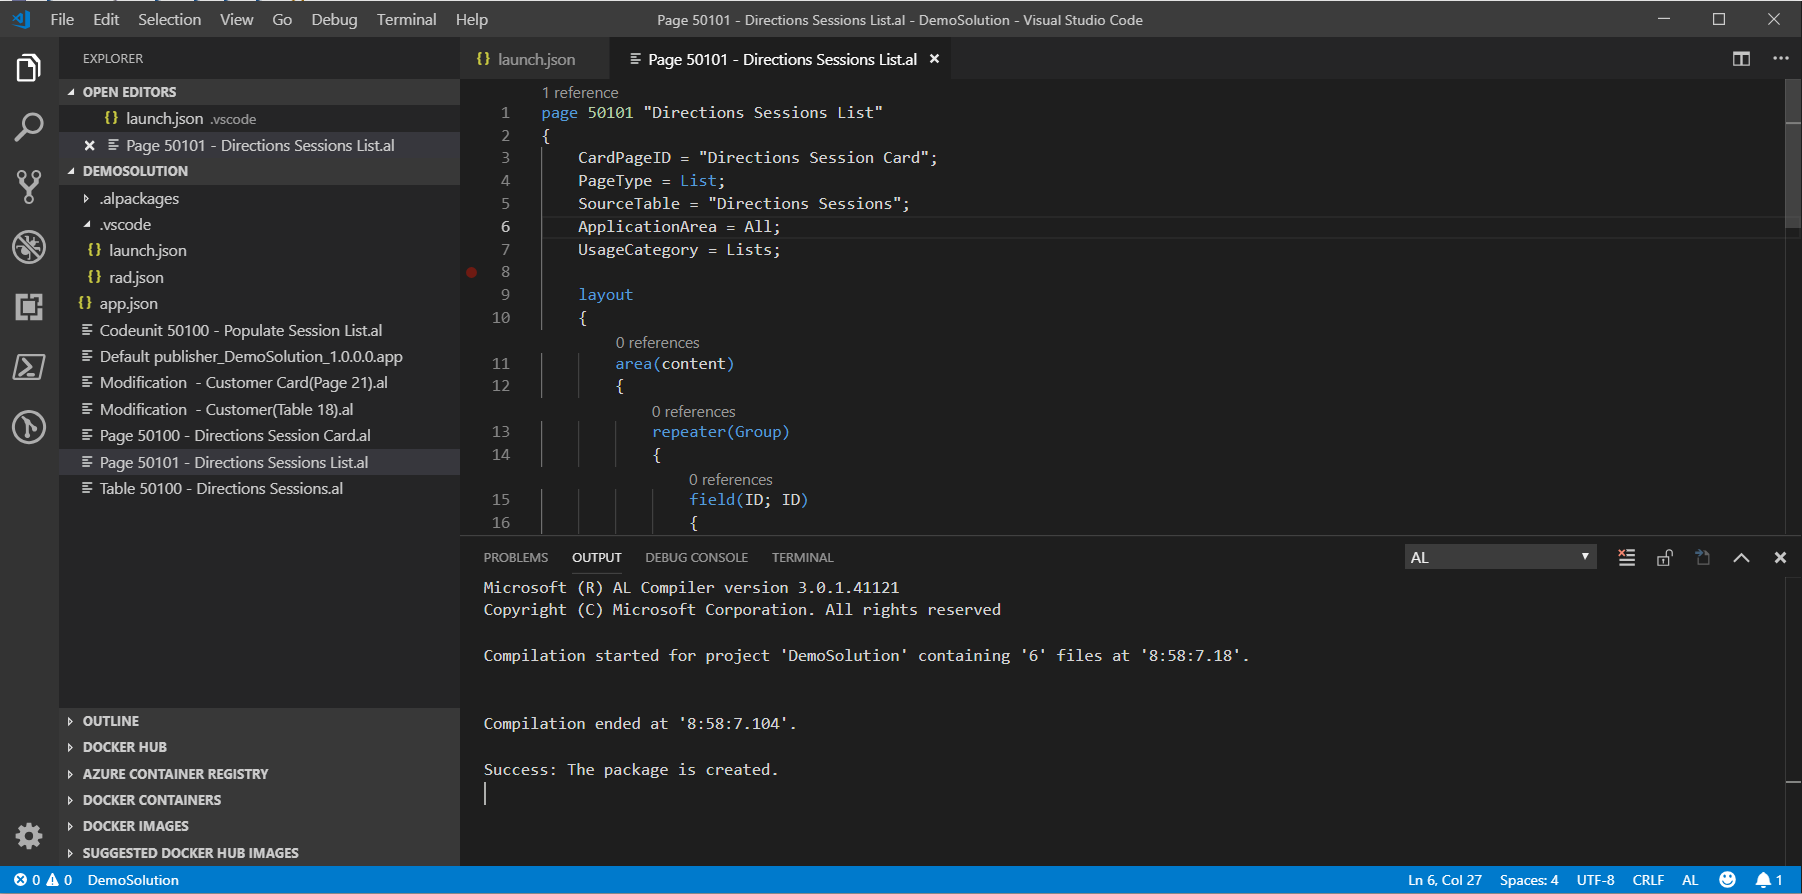Screen dimensions: 1802x894
Task: Switch to the Terminal panel tab
Action: point(802,558)
